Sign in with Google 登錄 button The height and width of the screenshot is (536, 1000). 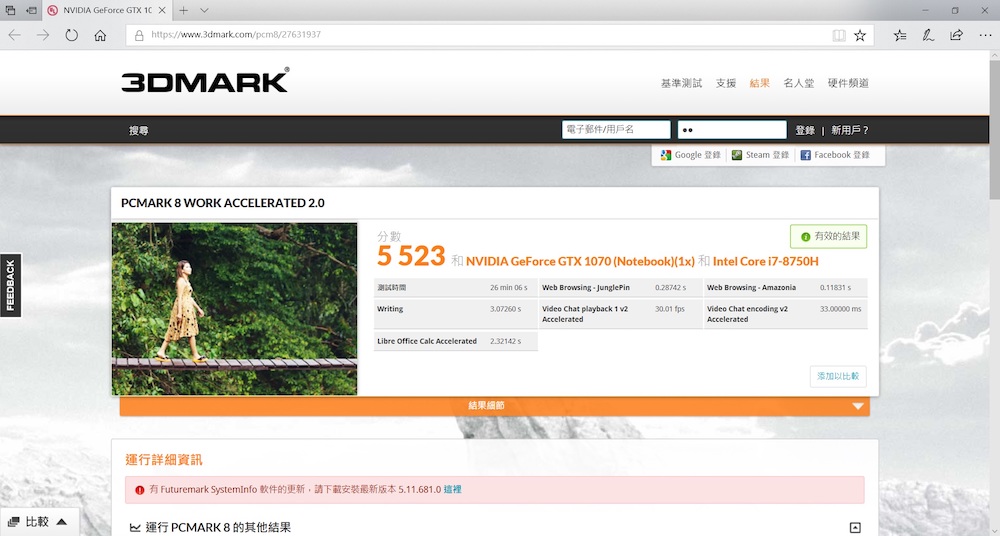pos(691,155)
